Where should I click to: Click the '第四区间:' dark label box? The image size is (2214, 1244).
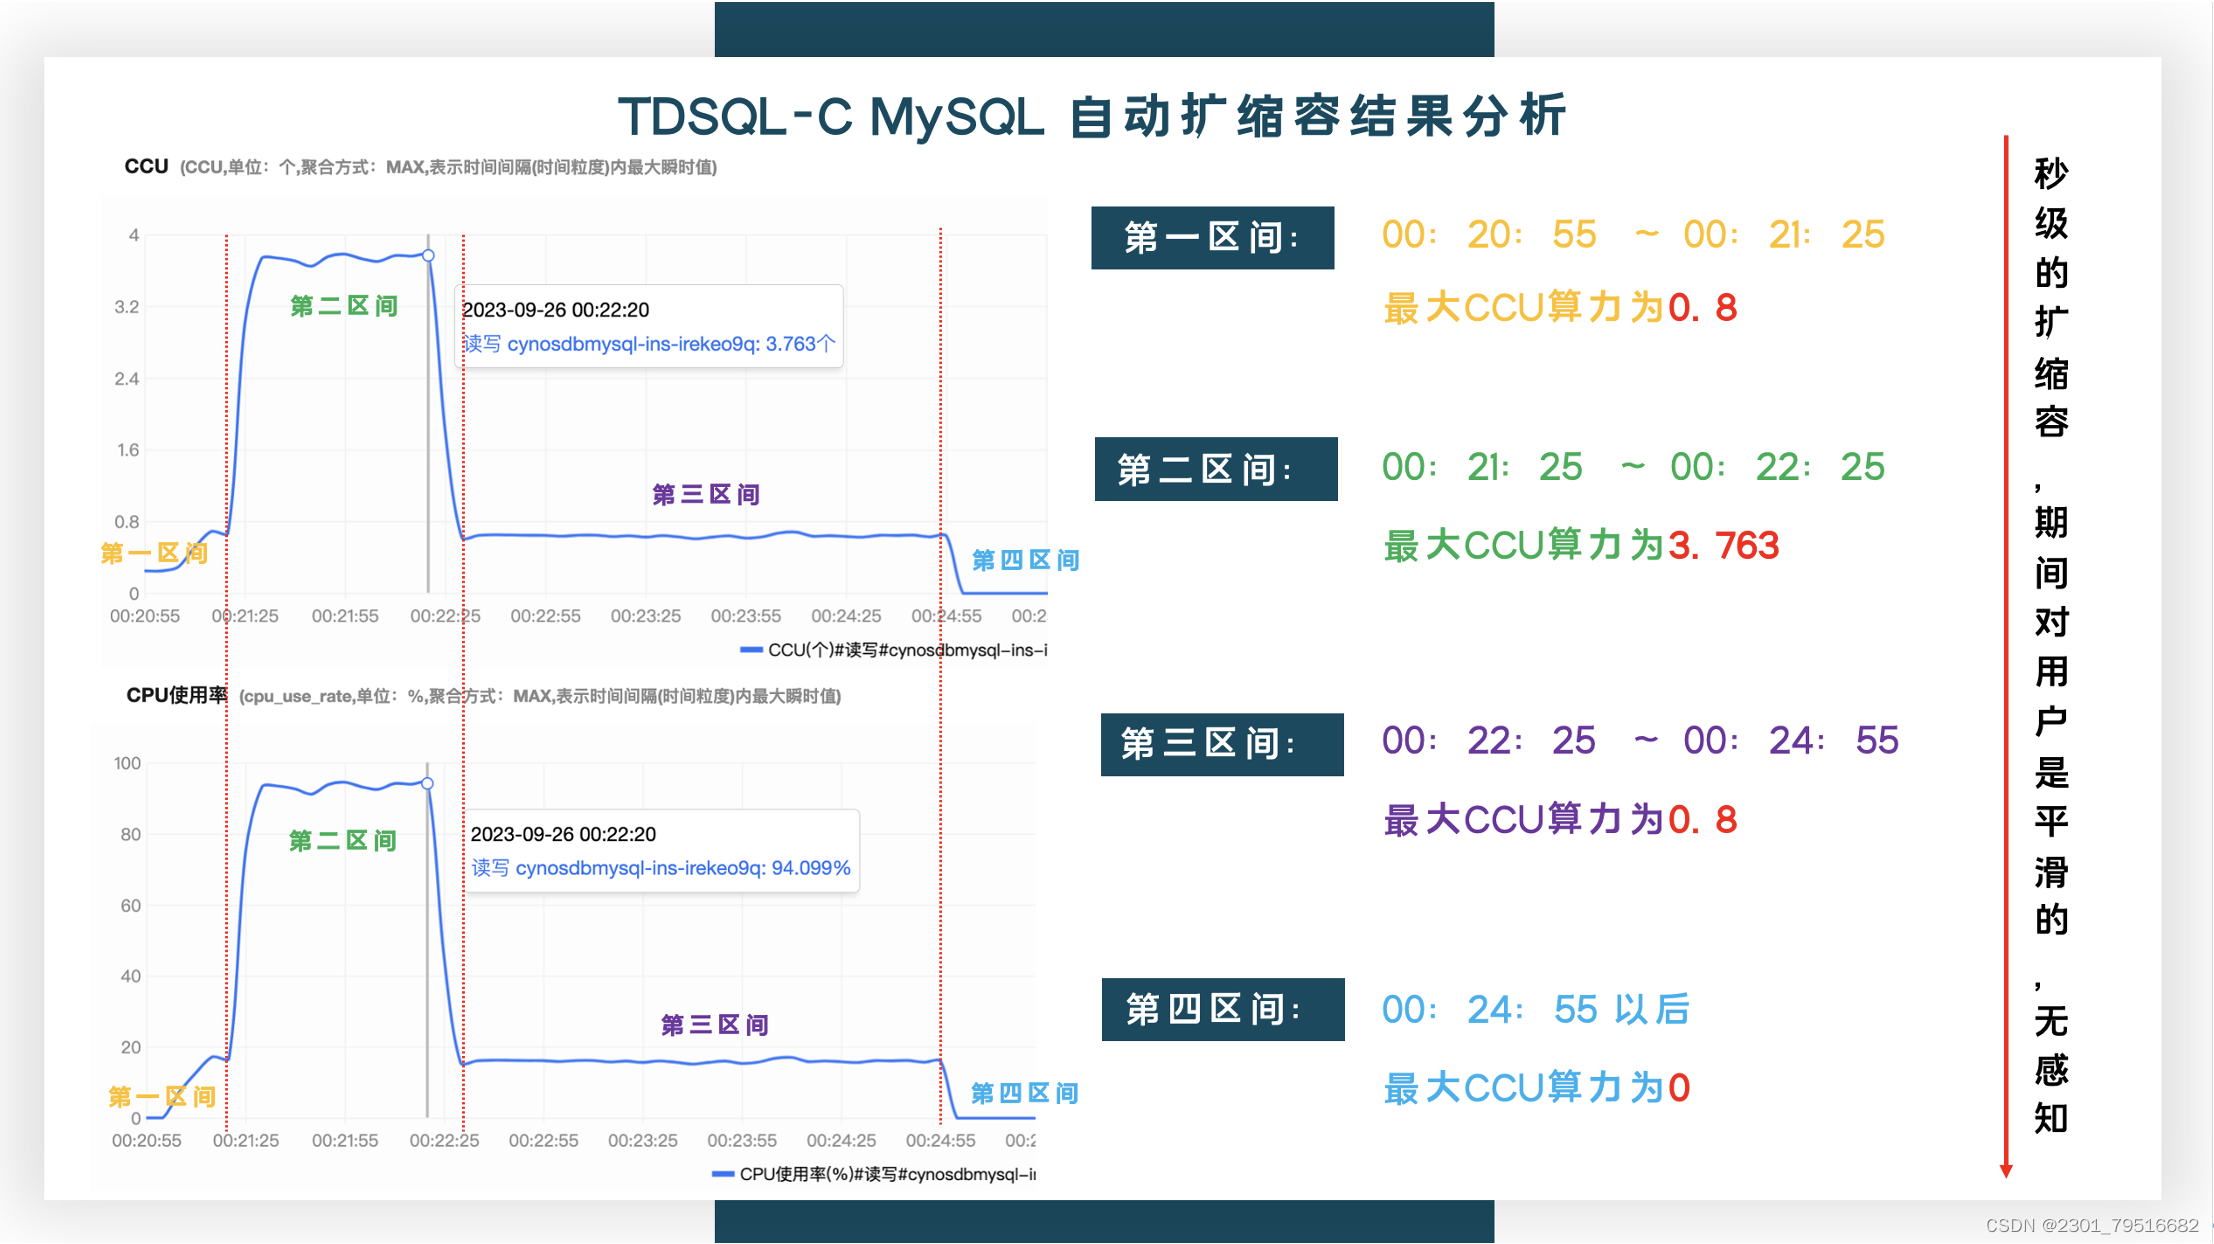pos(1223,1009)
